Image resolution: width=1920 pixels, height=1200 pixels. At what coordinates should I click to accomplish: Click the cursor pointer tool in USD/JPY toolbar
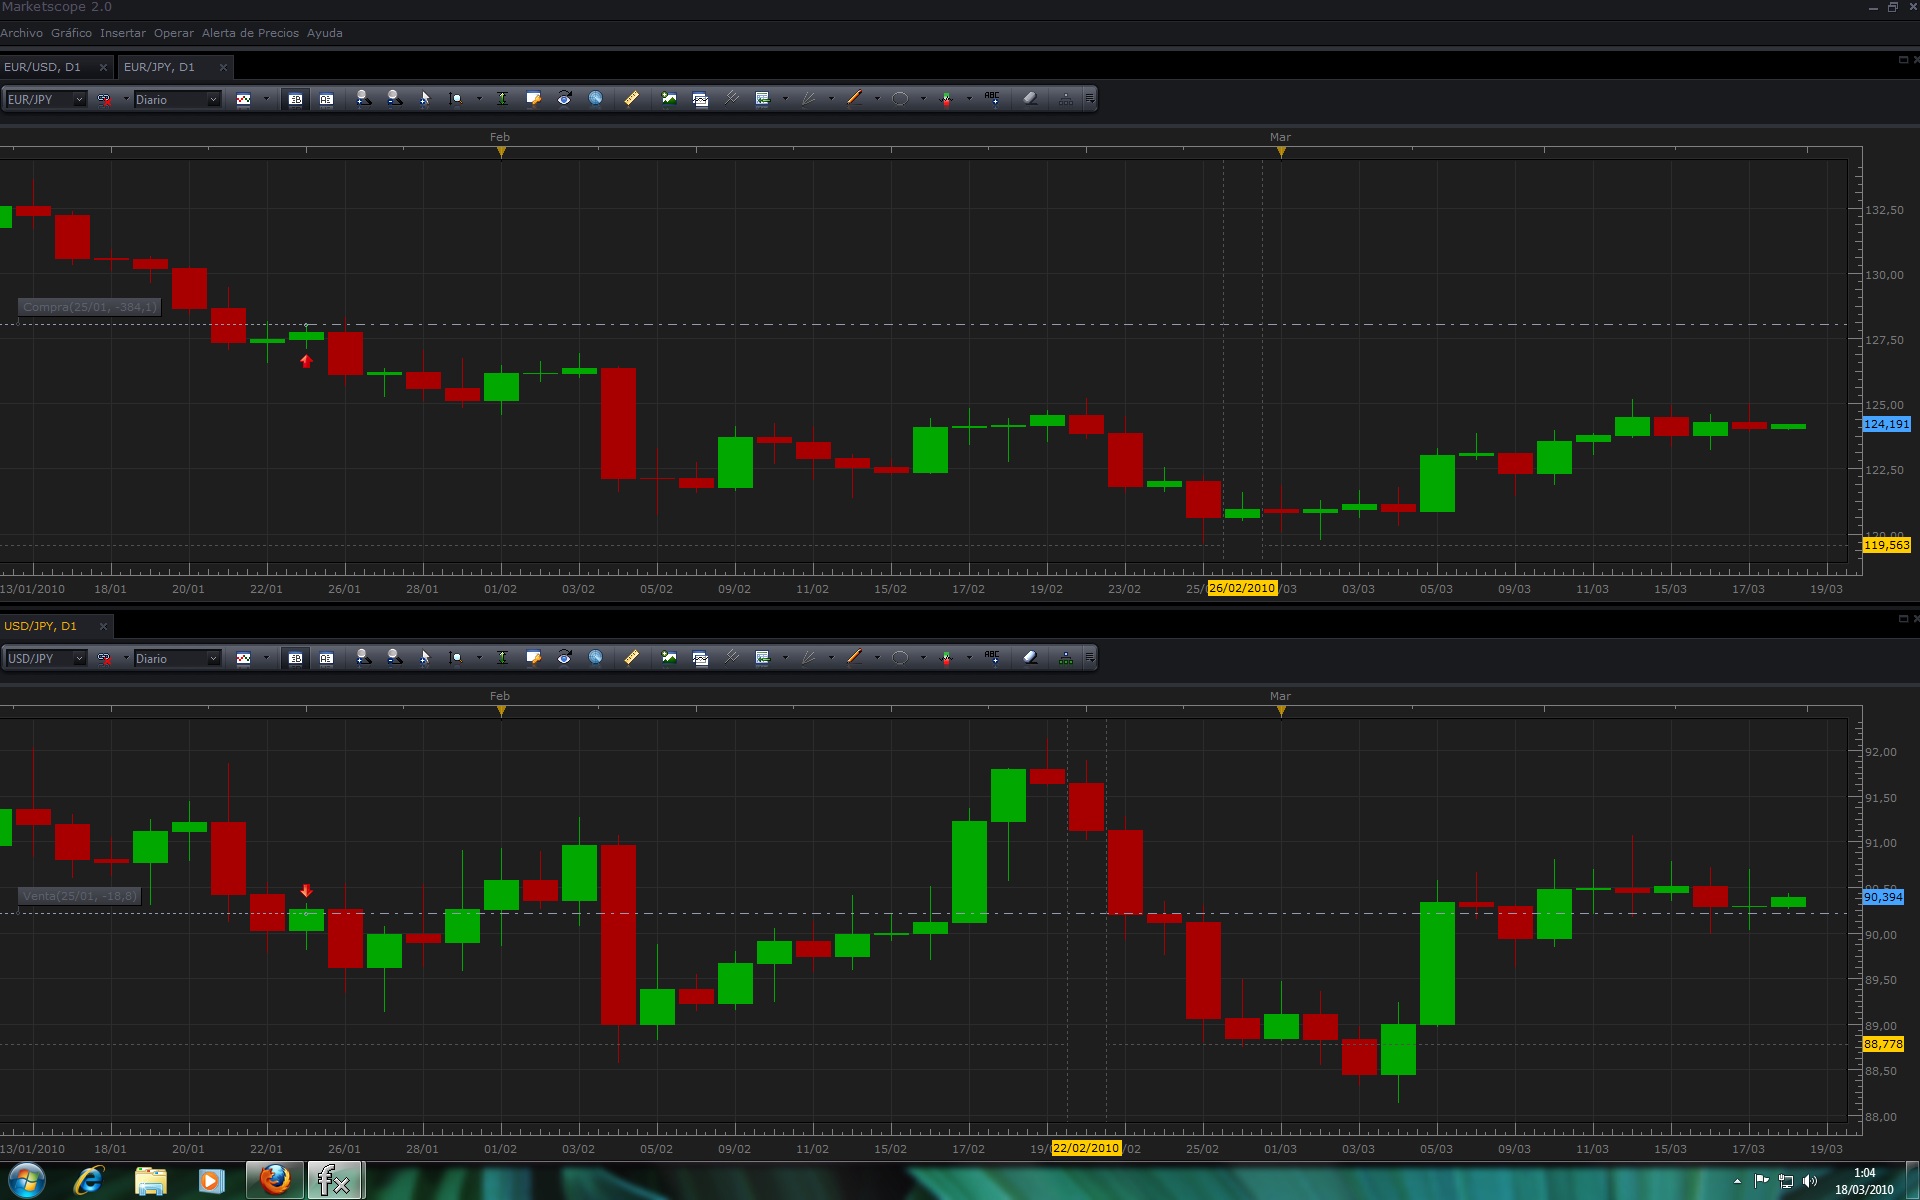(x=424, y=657)
